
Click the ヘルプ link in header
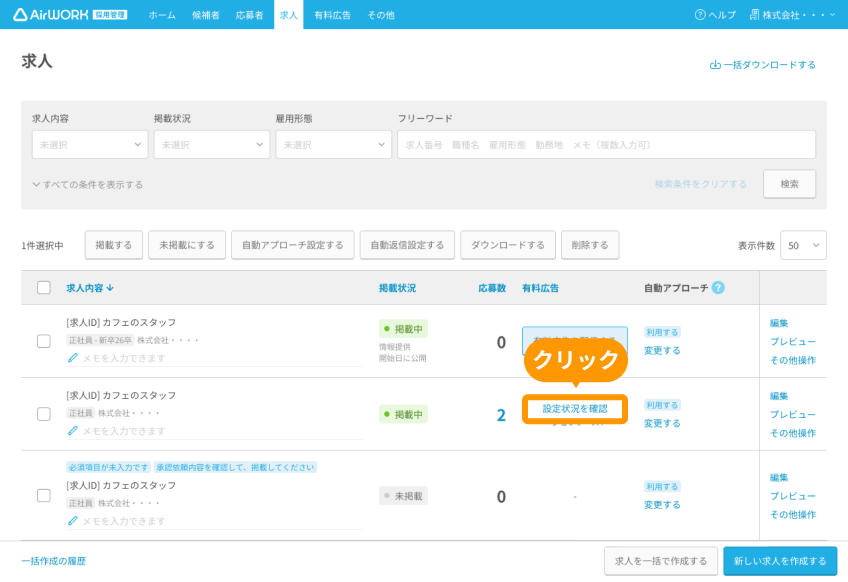pyautogui.click(x=716, y=15)
